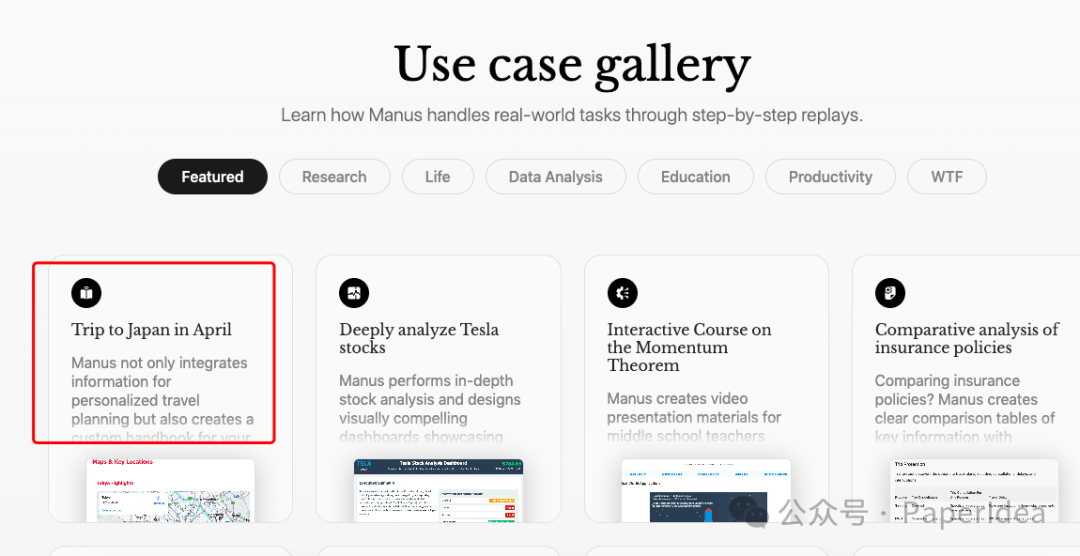The width and height of the screenshot is (1080, 556).
Task: Open the "Trip to Japan in April" title
Action: click(x=151, y=330)
